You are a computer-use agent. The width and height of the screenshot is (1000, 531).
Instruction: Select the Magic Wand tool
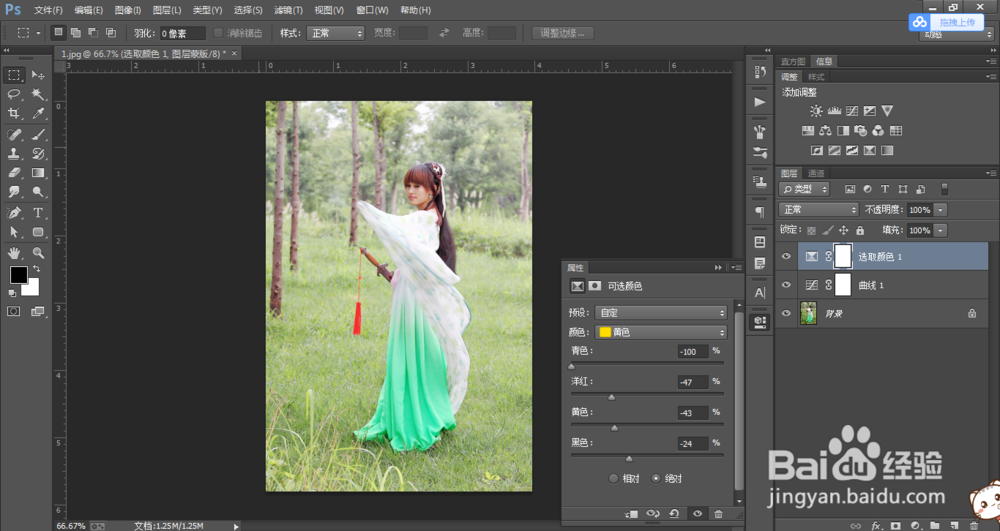pos(38,94)
